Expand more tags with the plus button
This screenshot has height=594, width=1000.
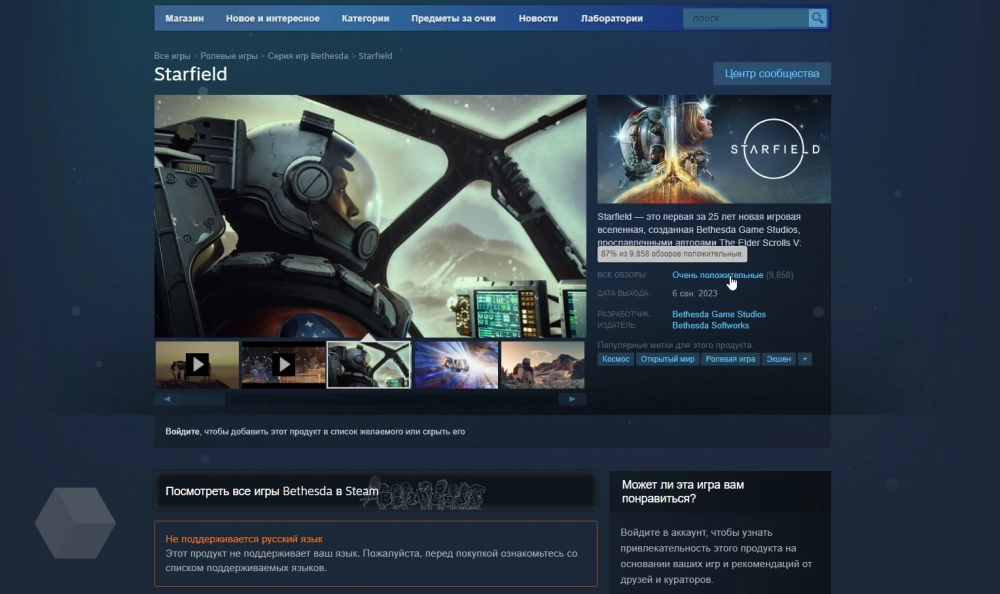pyautogui.click(x=805, y=359)
